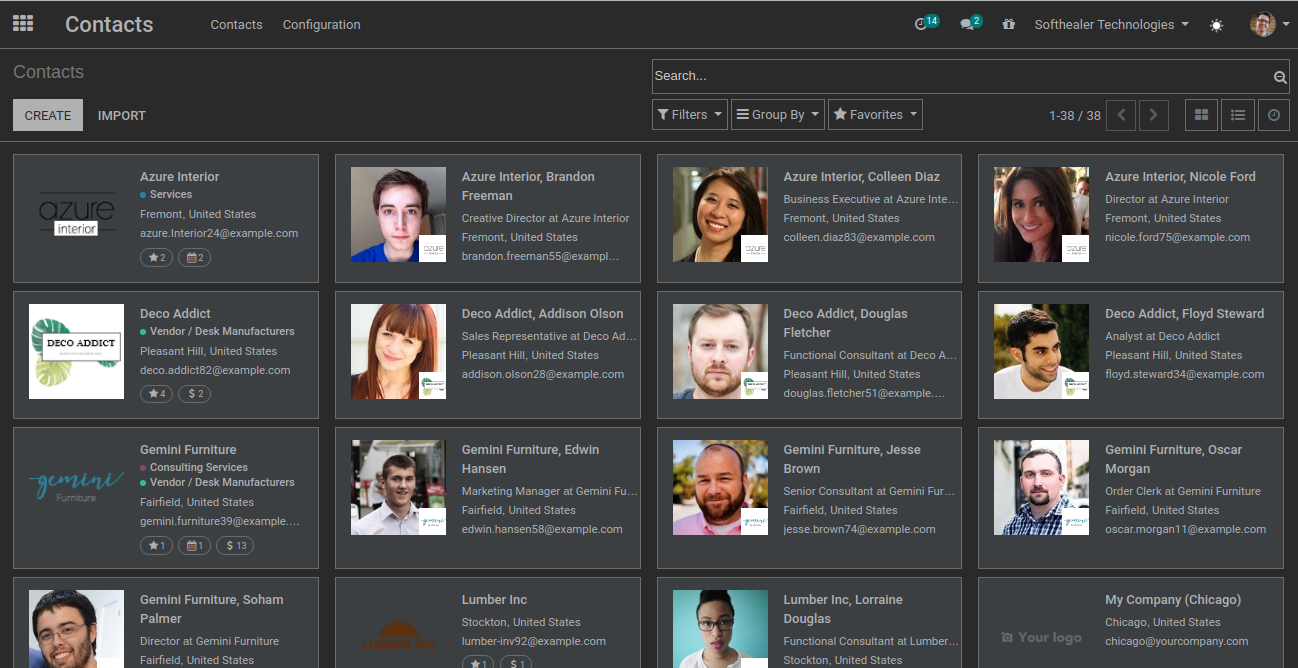Click the 1-38 / 38 pager text
Image resolution: width=1298 pixels, height=668 pixels.
1075,116
